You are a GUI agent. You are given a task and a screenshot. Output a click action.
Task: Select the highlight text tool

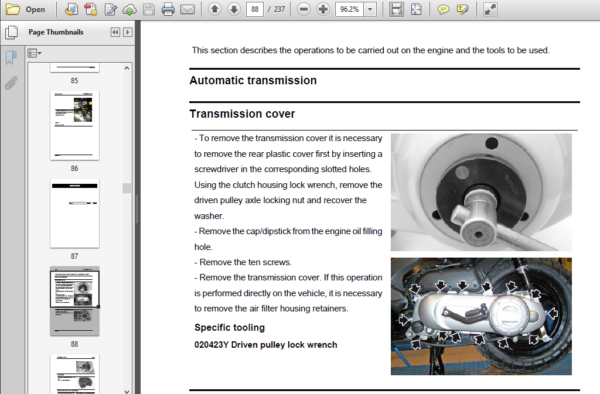point(462,9)
